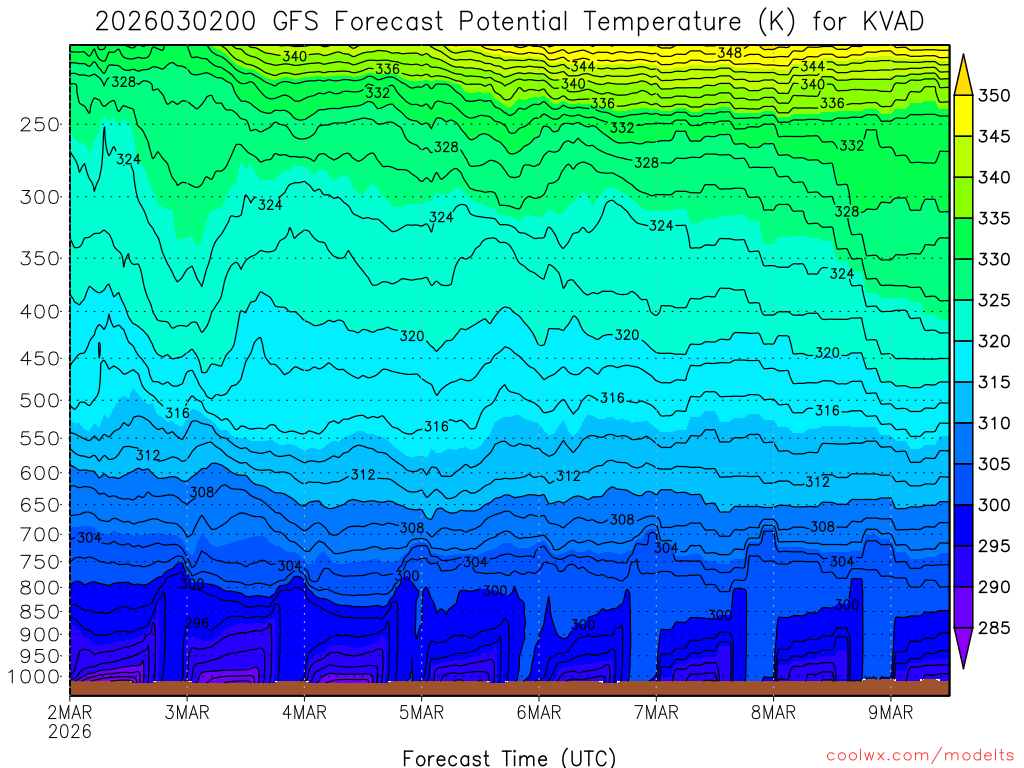Click the 950 pressure level label
Viewport: 1024px width, 768px height.
point(40,656)
